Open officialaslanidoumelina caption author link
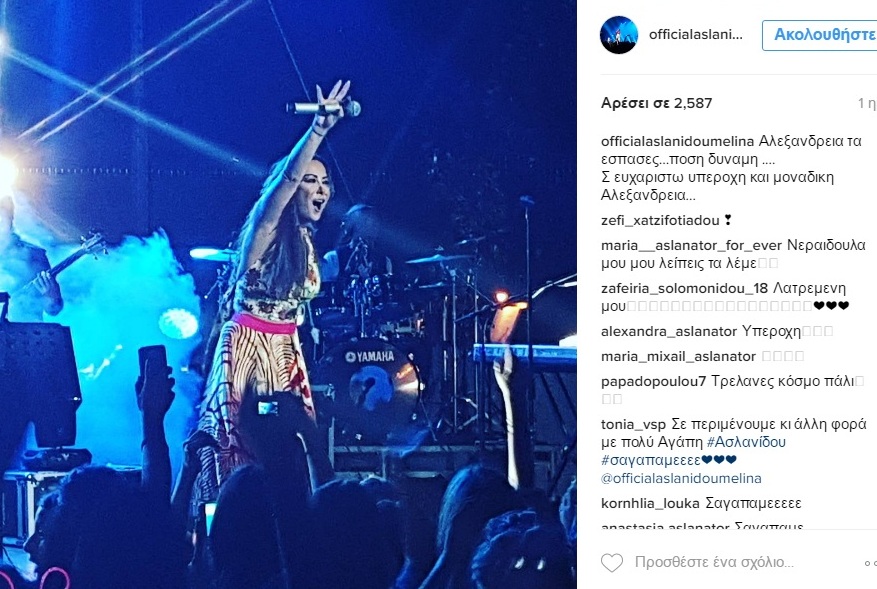 click(x=677, y=142)
